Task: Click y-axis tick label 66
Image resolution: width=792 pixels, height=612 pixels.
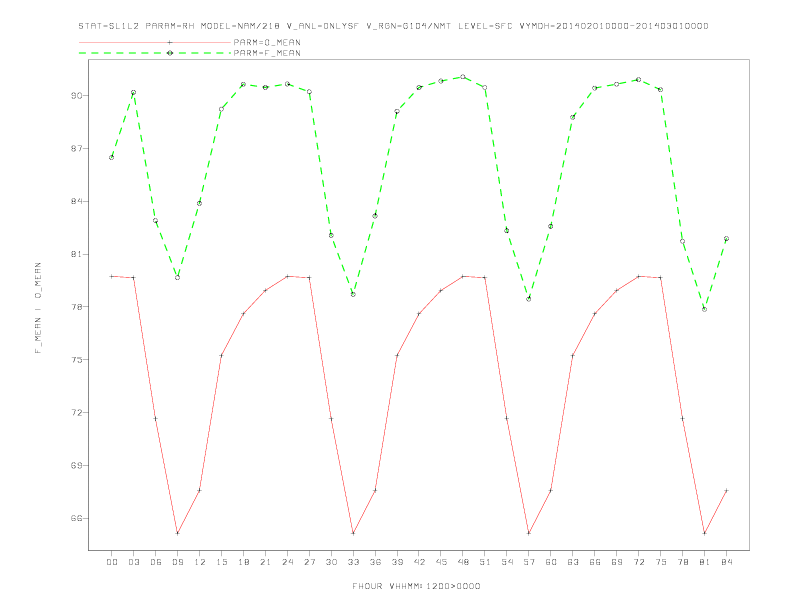Action: click(x=77, y=518)
